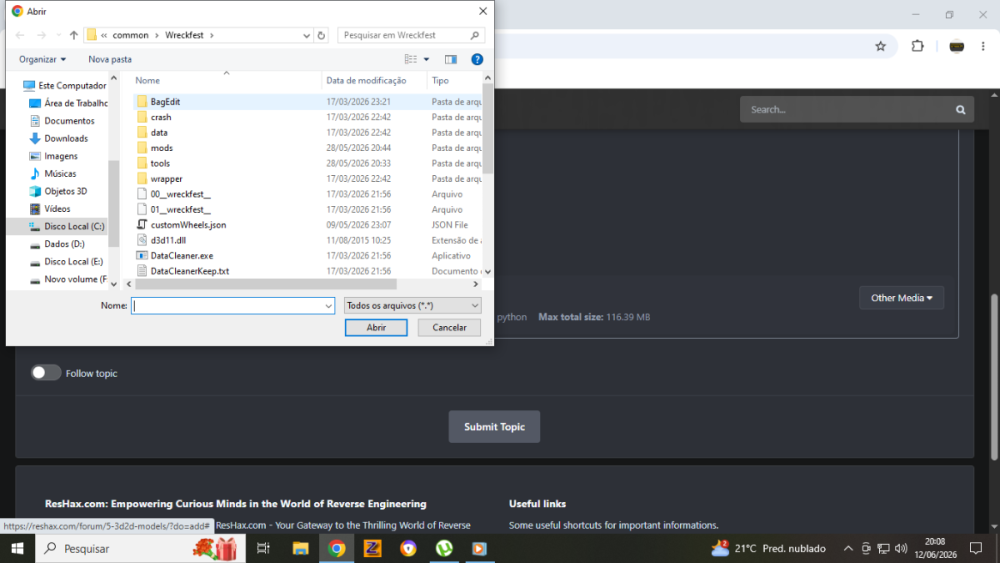
Task: Click the Cancelar button
Action: (449, 327)
